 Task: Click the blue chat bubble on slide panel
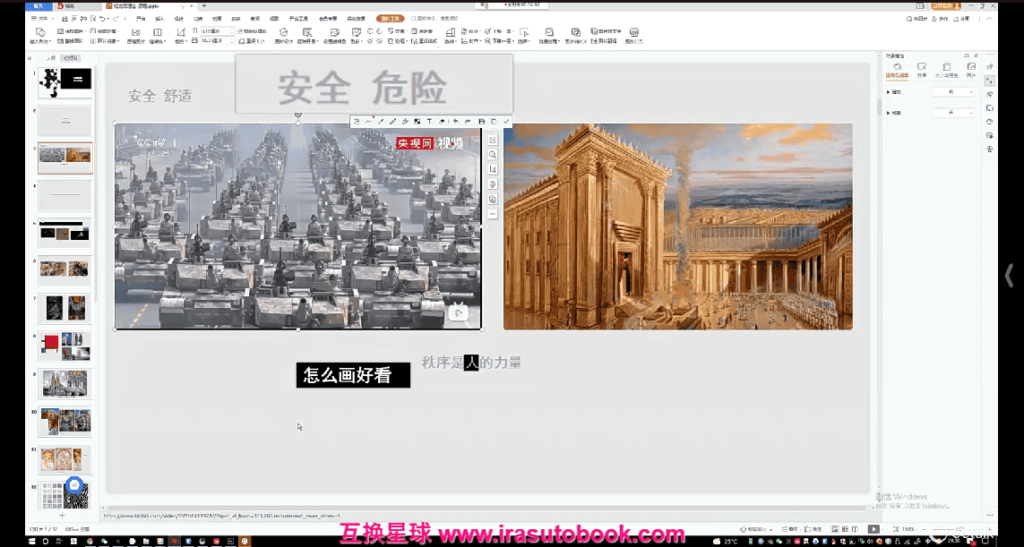74,485
